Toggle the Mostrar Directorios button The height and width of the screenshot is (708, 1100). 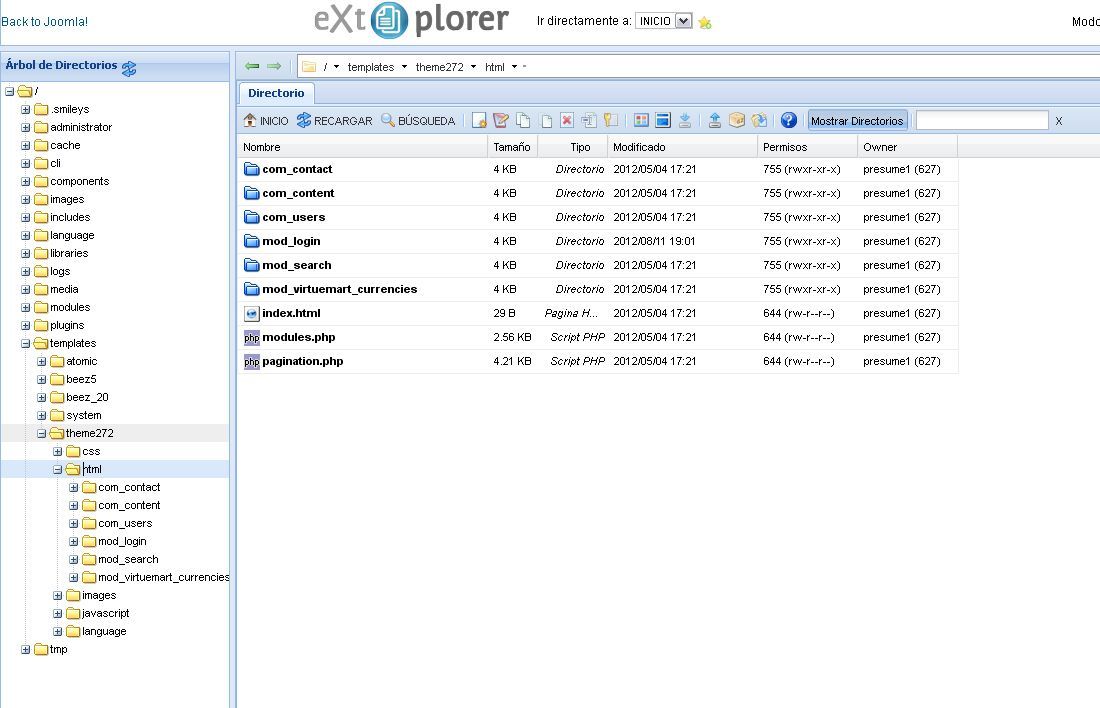pos(857,121)
